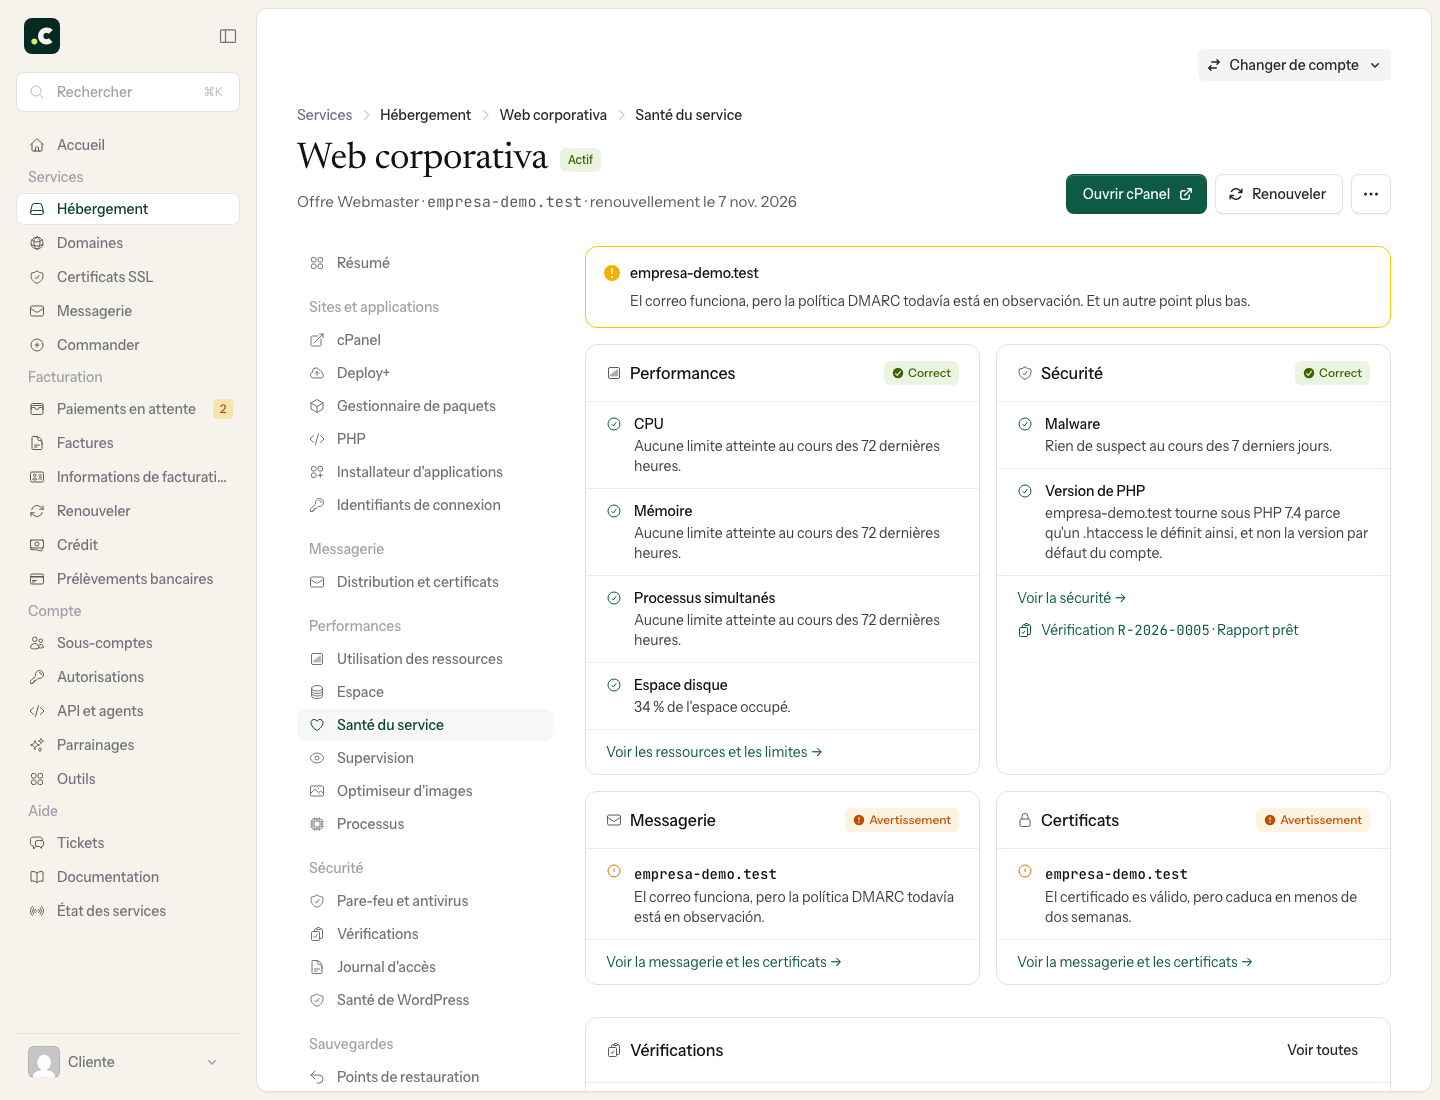Viewport: 1440px width, 1100px height.
Task: Open Gestionnaire de paquets
Action: point(425,406)
